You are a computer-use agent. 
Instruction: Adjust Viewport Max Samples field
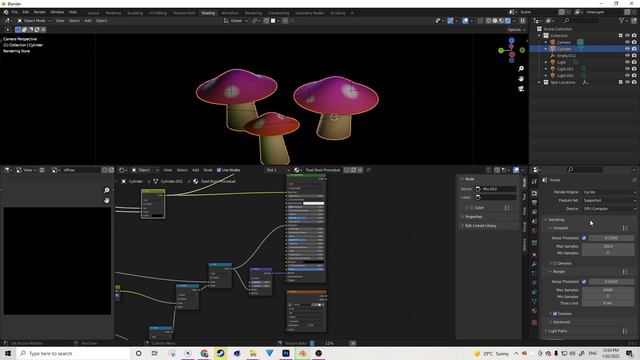pyautogui.click(x=608, y=246)
